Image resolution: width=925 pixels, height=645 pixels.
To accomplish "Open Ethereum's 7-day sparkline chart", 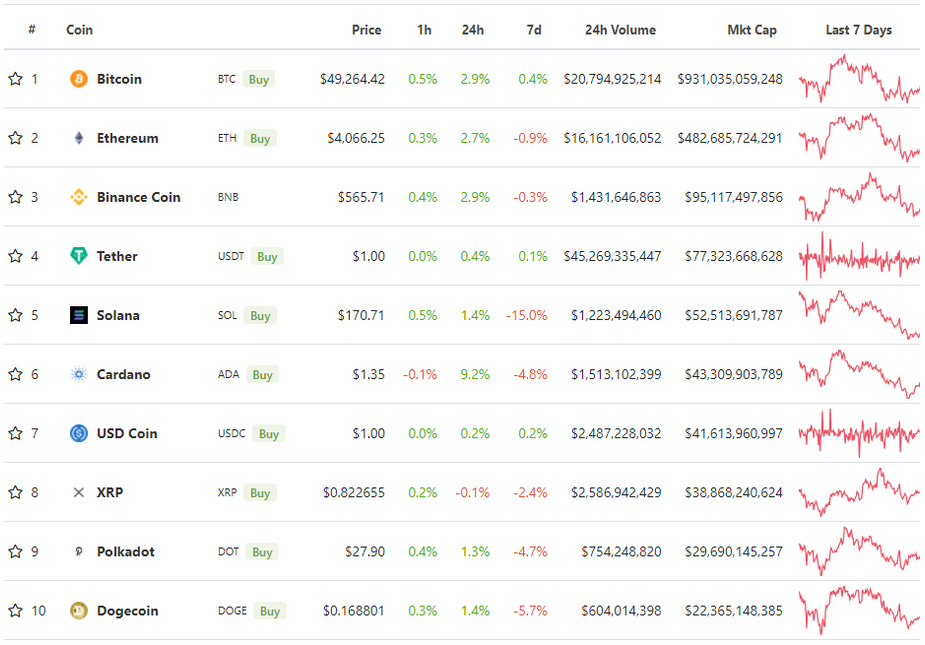I will click(860, 137).
